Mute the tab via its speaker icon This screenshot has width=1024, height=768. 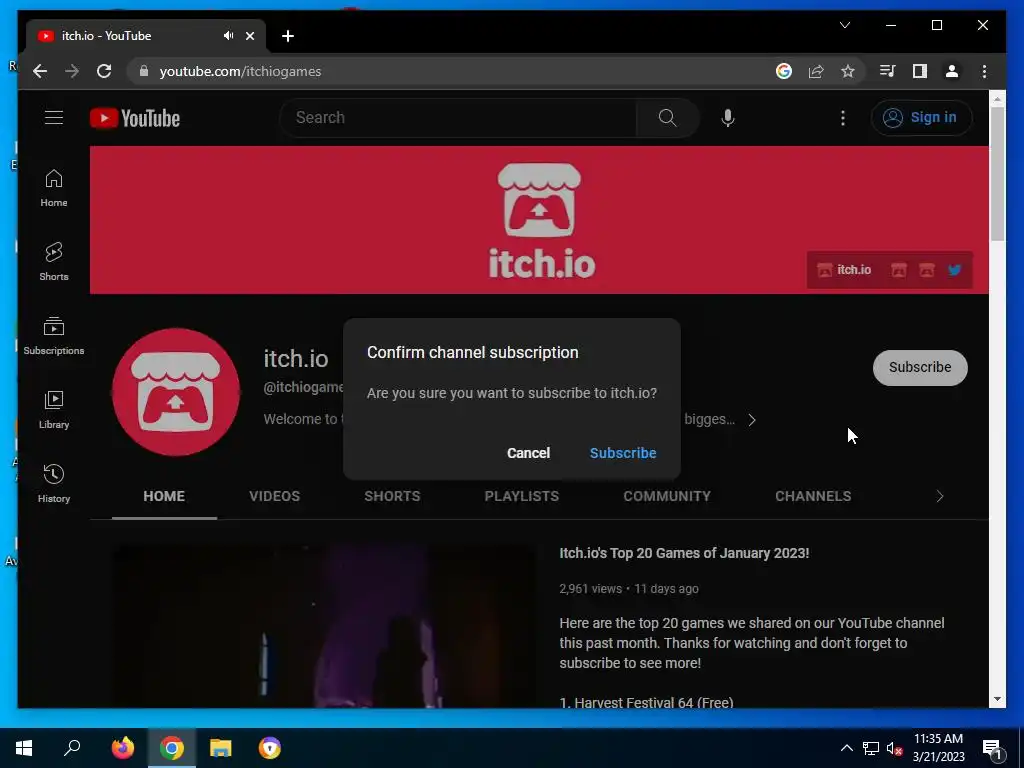(x=228, y=36)
